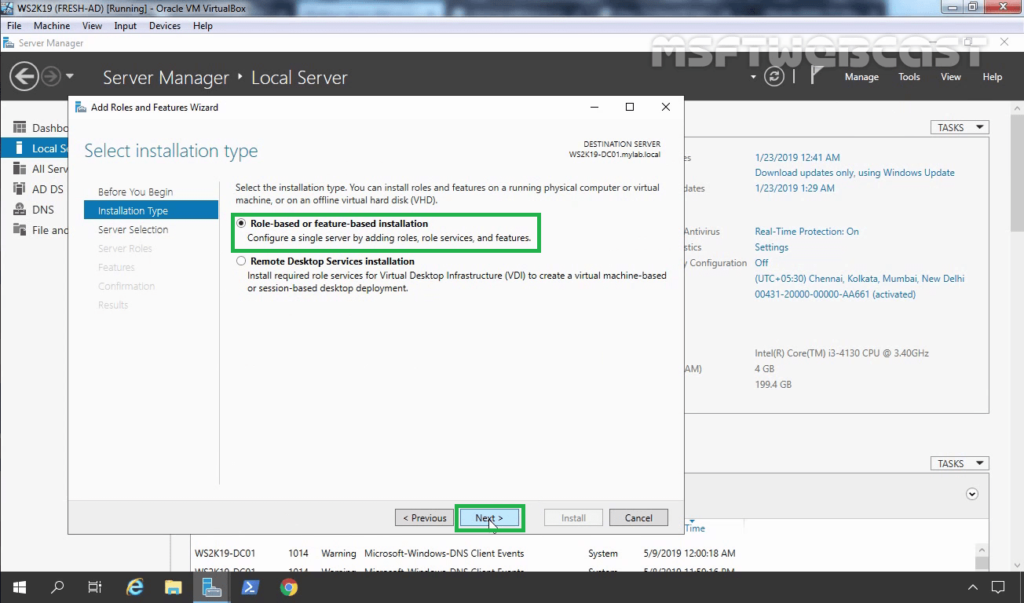Select the DNS sidebar icon
Image resolution: width=1024 pixels, height=603 pixels.
coord(20,209)
